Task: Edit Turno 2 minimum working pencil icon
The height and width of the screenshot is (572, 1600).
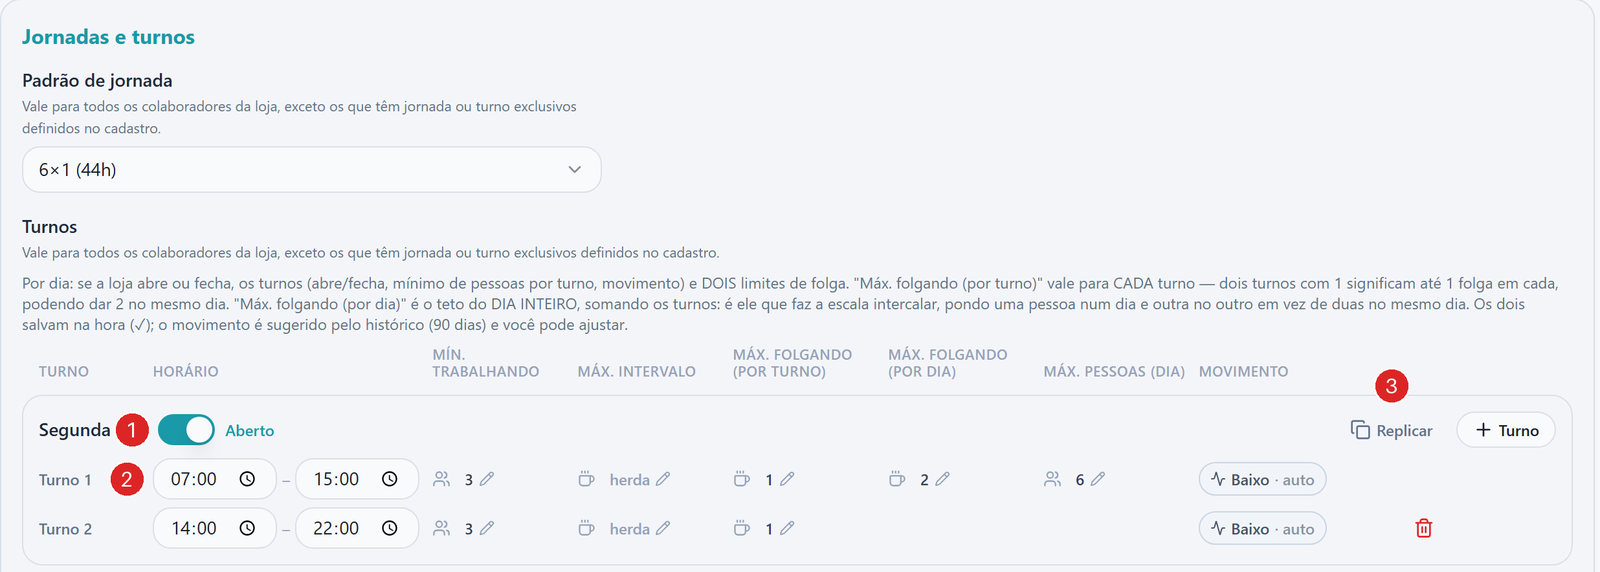Action: pyautogui.click(x=487, y=528)
